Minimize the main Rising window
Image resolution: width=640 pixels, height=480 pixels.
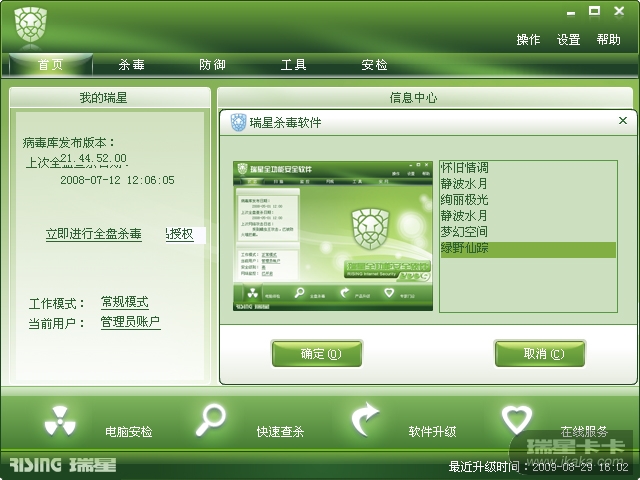tap(571, 13)
